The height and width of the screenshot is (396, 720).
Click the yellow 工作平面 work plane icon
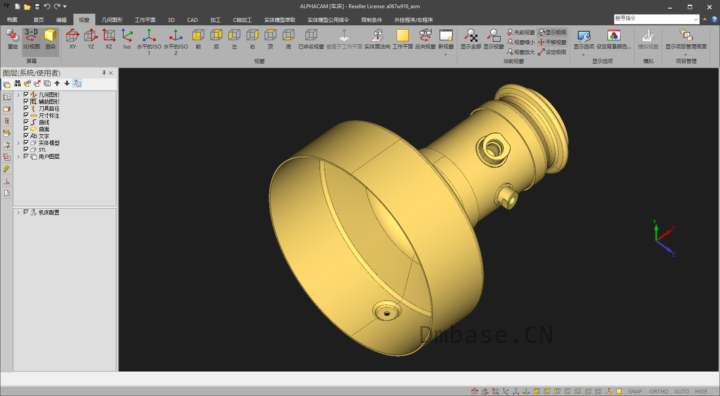(402, 39)
